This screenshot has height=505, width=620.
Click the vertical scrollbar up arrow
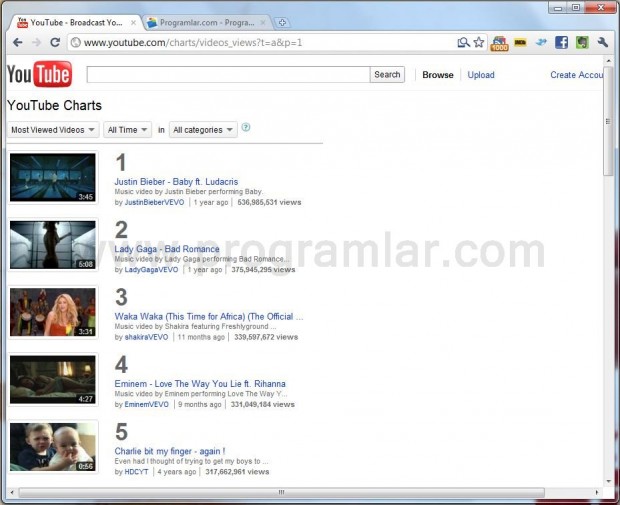click(x=608, y=61)
